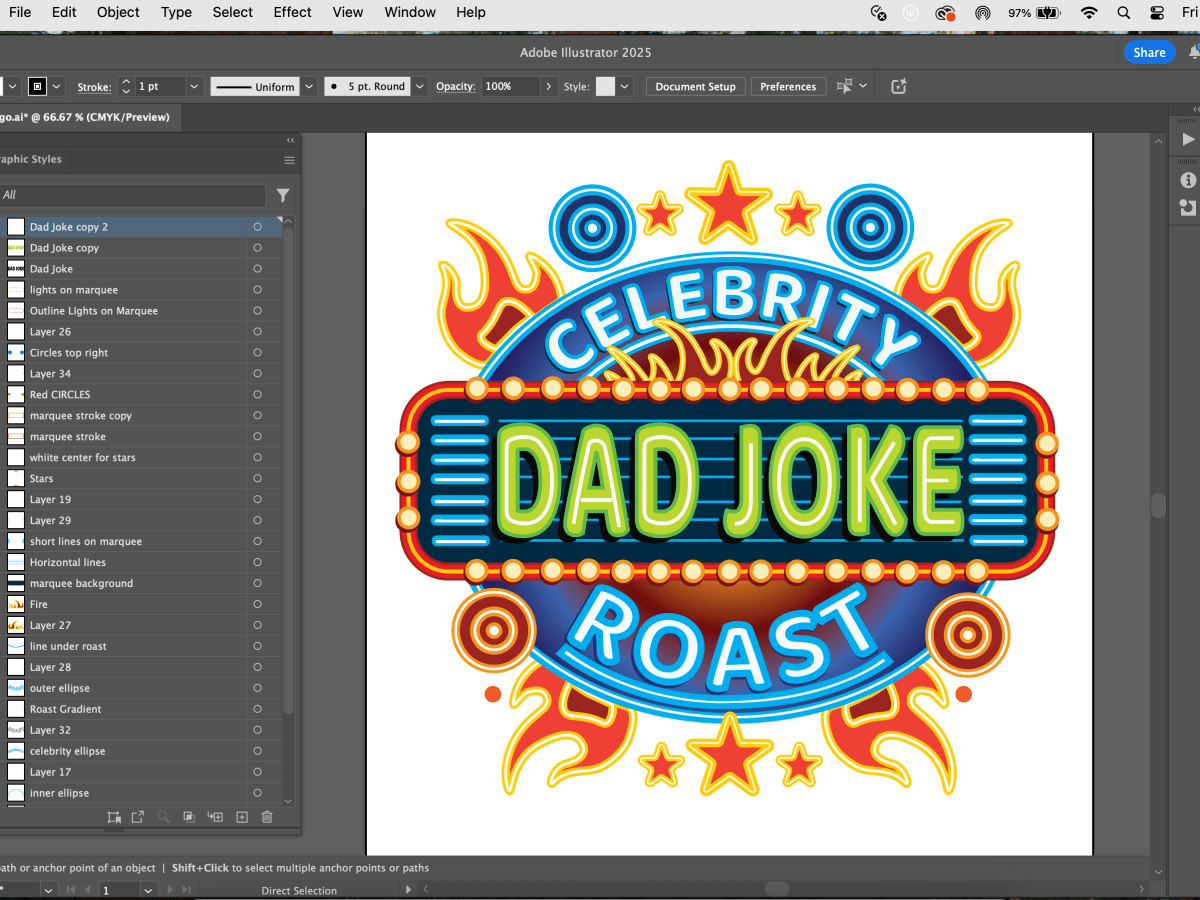Click the Style swatch in control bar

coord(605,87)
